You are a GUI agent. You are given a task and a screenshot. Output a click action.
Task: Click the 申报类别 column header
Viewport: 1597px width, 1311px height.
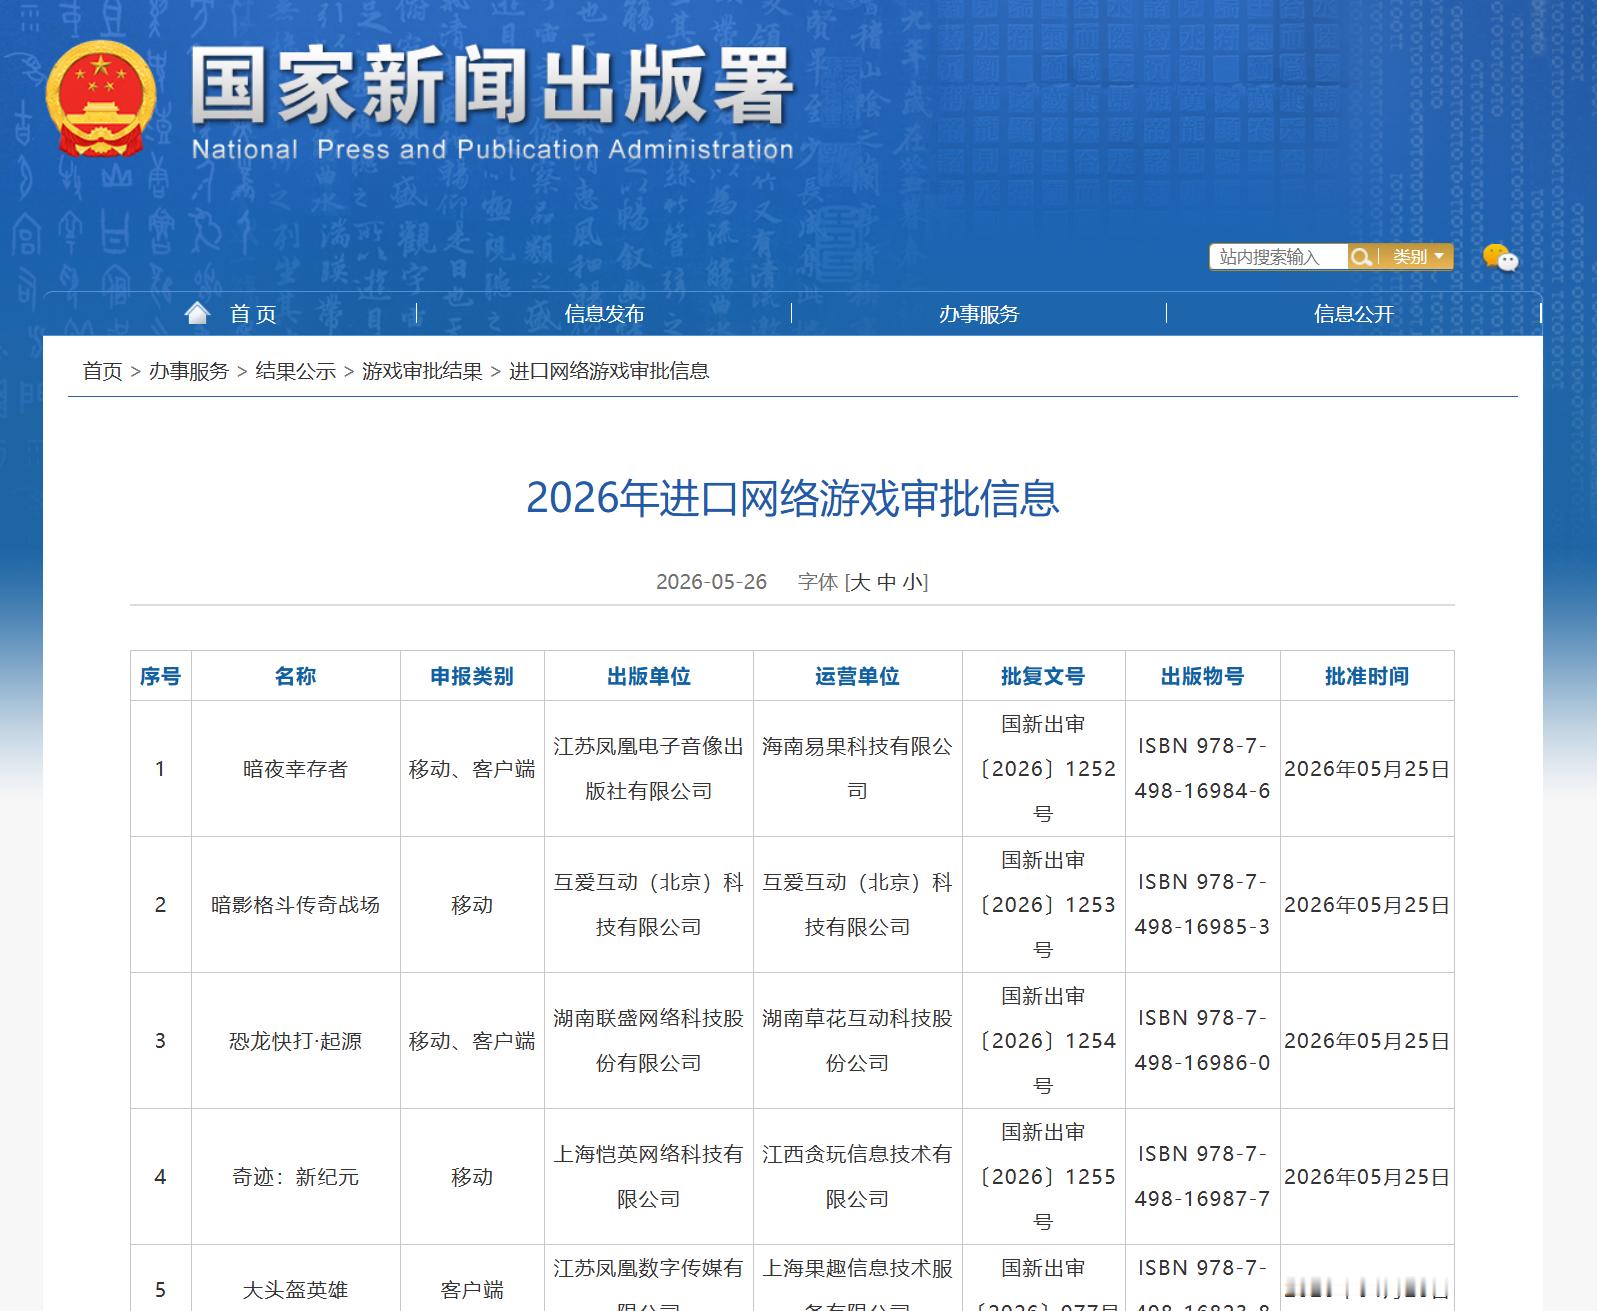point(472,676)
